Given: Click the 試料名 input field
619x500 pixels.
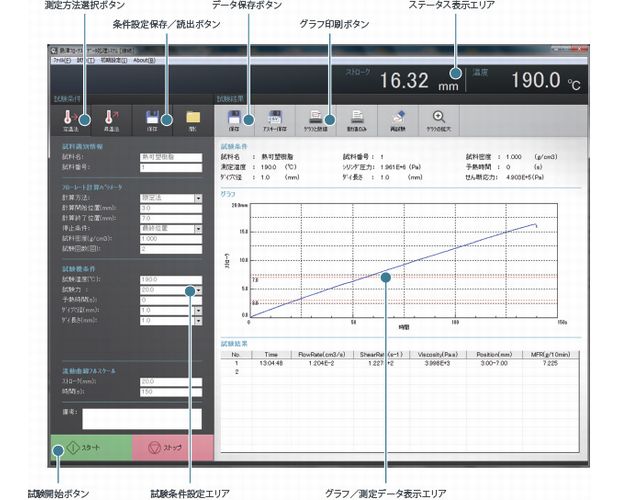Looking at the screenshot, I should coord(171,157).
